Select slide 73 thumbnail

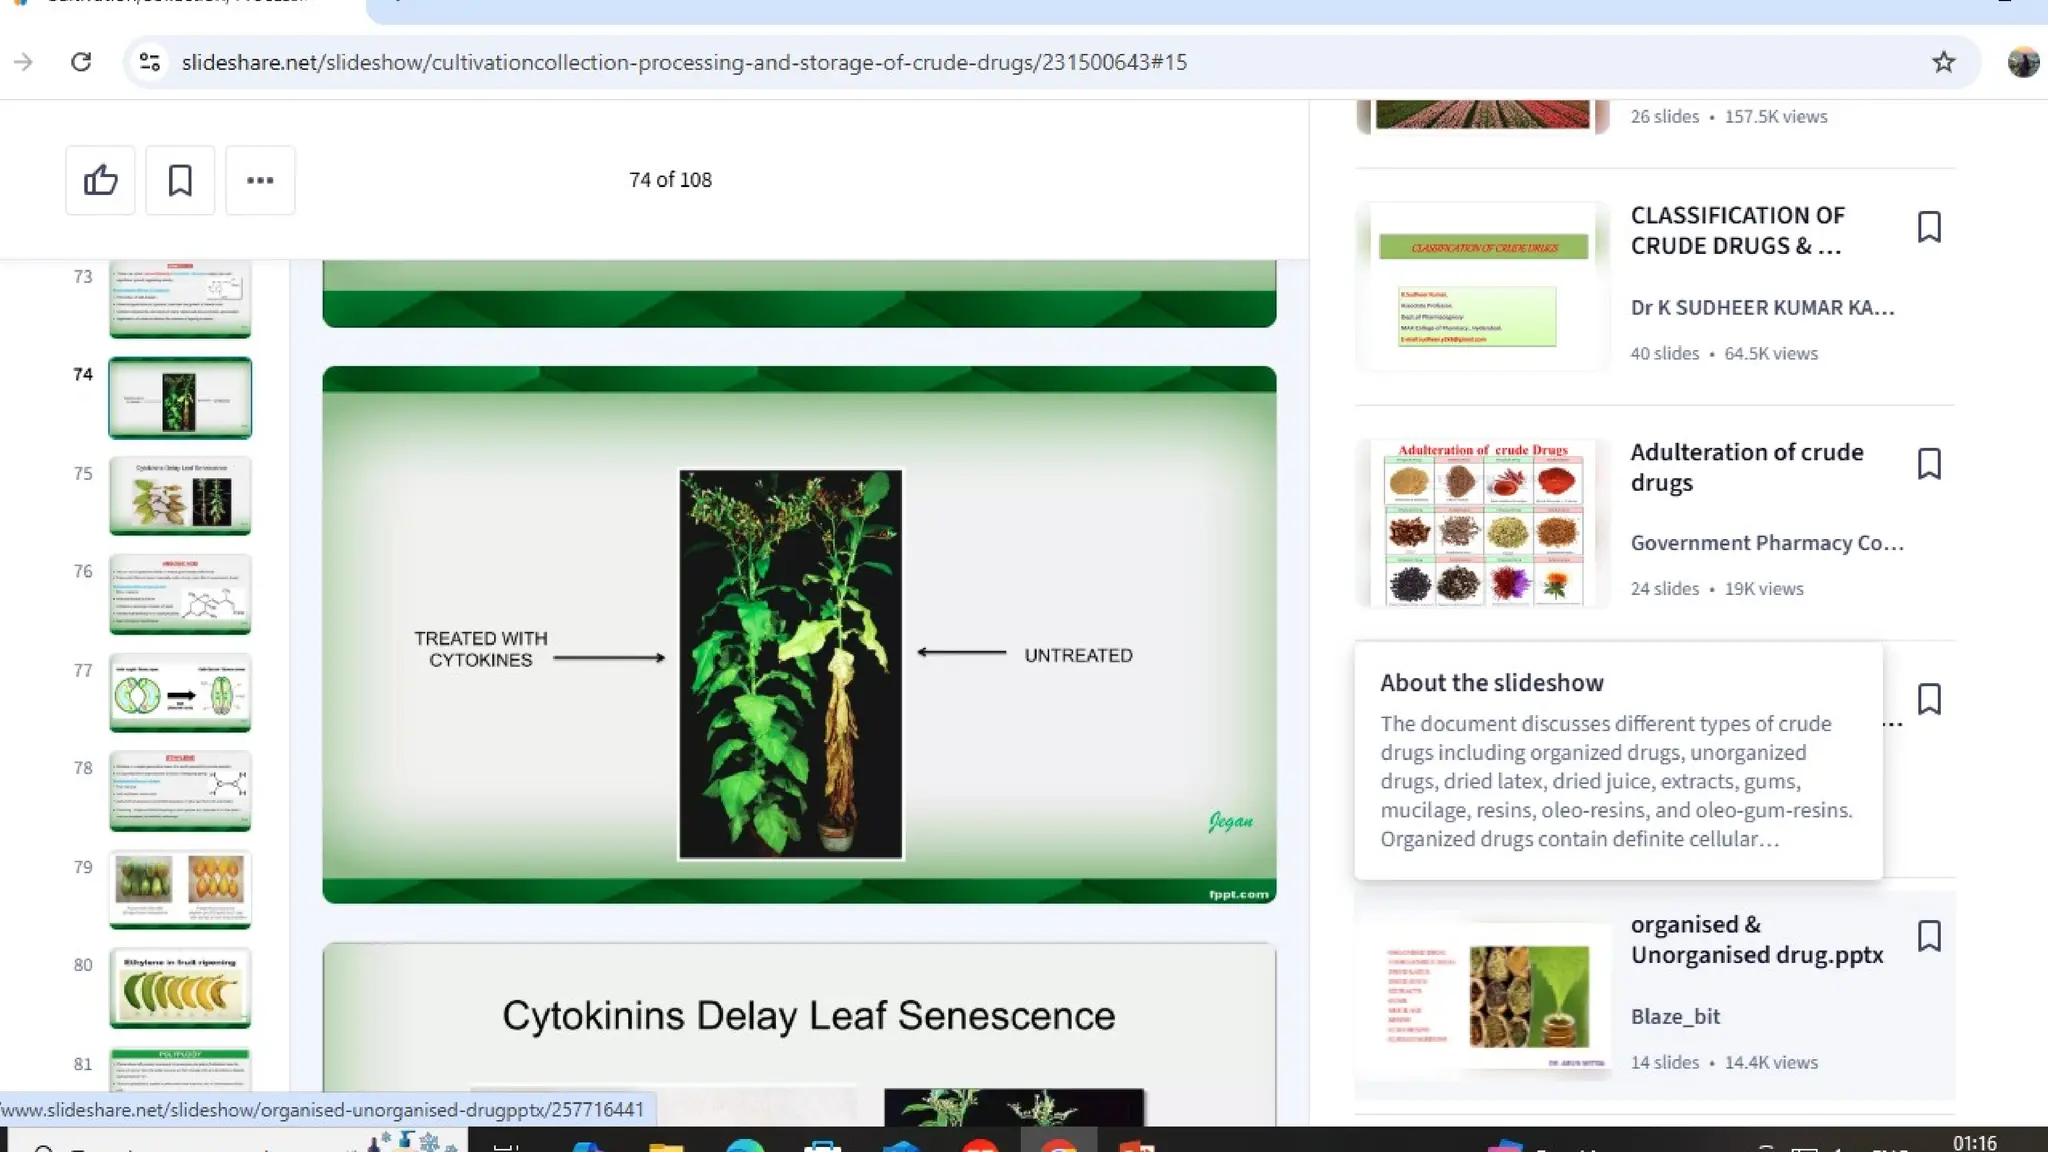[x=180, y=299]
